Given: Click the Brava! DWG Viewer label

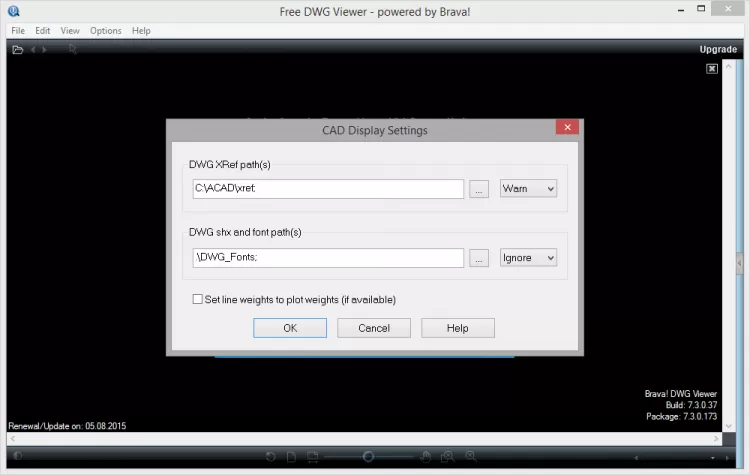Looking at the screenshot, I should point(681,394).
